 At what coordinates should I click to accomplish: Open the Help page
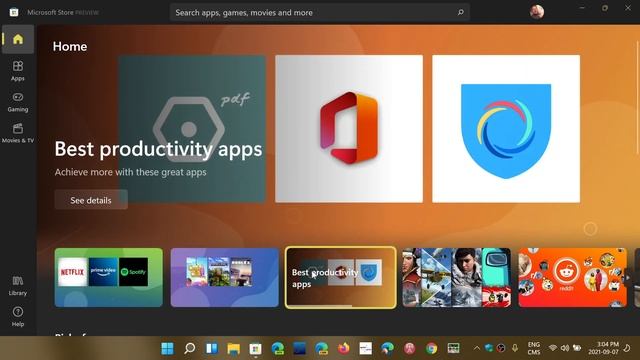pos(18,317)
